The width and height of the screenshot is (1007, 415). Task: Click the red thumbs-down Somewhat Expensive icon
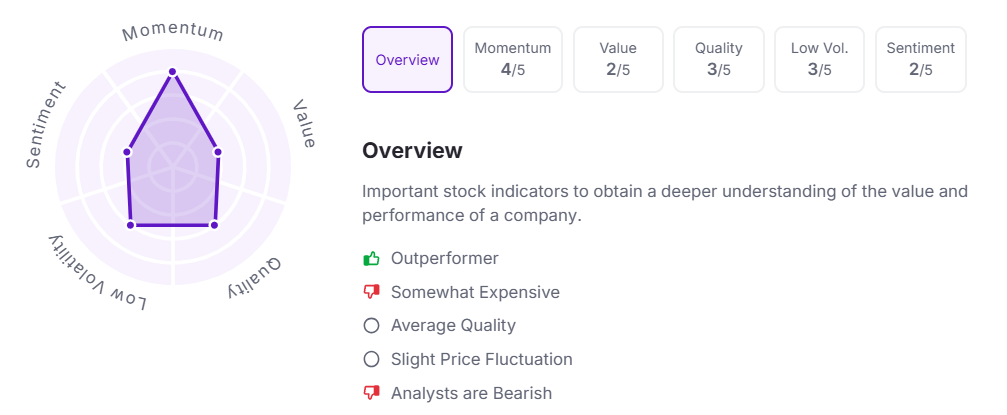(x=372, y=293)
